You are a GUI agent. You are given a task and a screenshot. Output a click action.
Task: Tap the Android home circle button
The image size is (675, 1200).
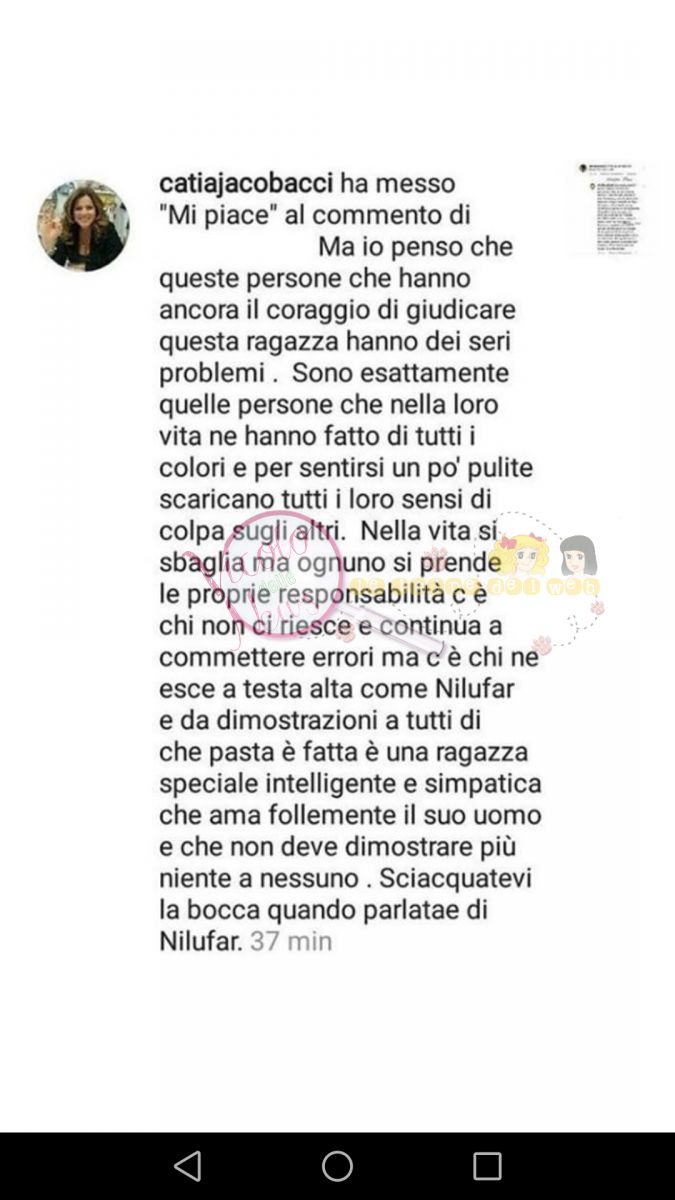pos(337,1166)
